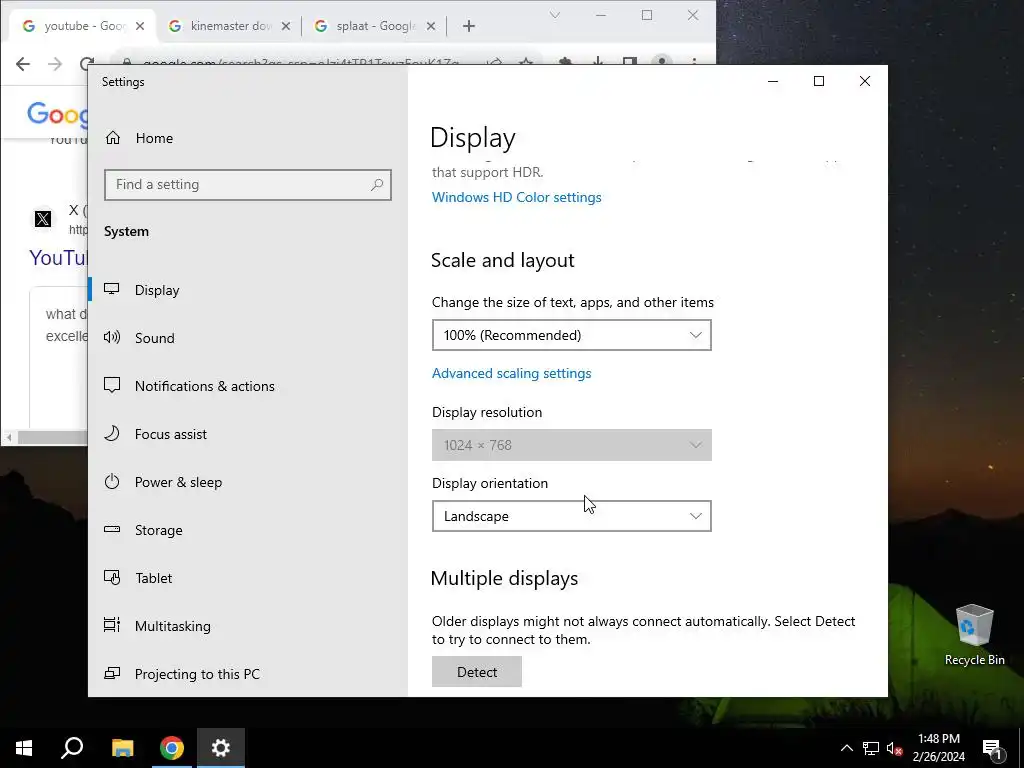Click the Find a setting box
Screen dimensions: 1024x768
coord(248,185)
